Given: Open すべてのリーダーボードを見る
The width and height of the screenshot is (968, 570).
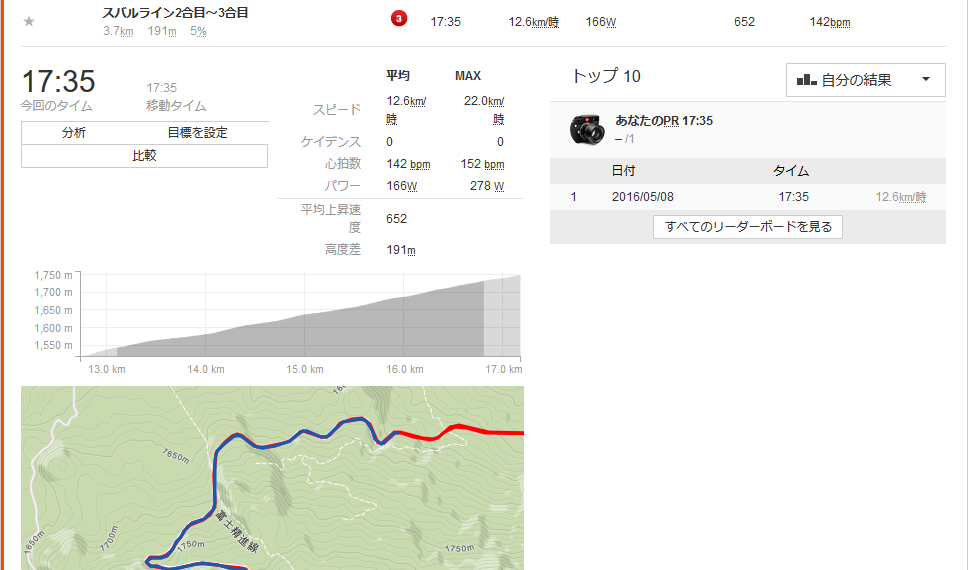Looking at the screenshot, I should [x=748, y=227].
